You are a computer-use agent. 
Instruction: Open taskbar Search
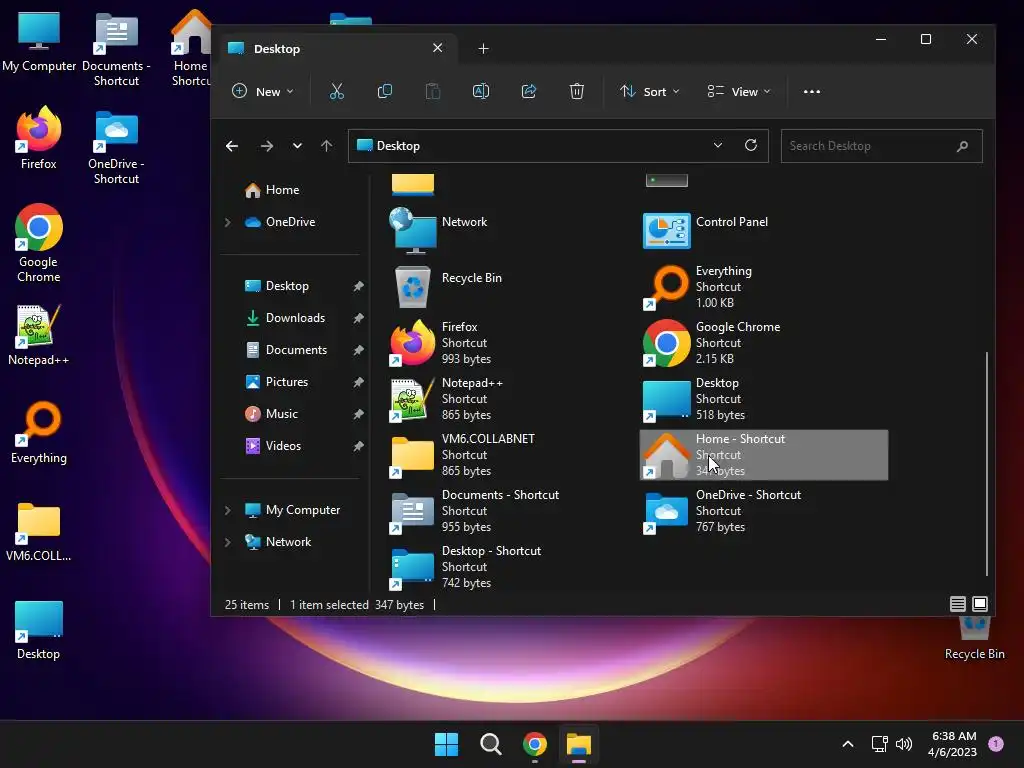click(x=490, y=744)
